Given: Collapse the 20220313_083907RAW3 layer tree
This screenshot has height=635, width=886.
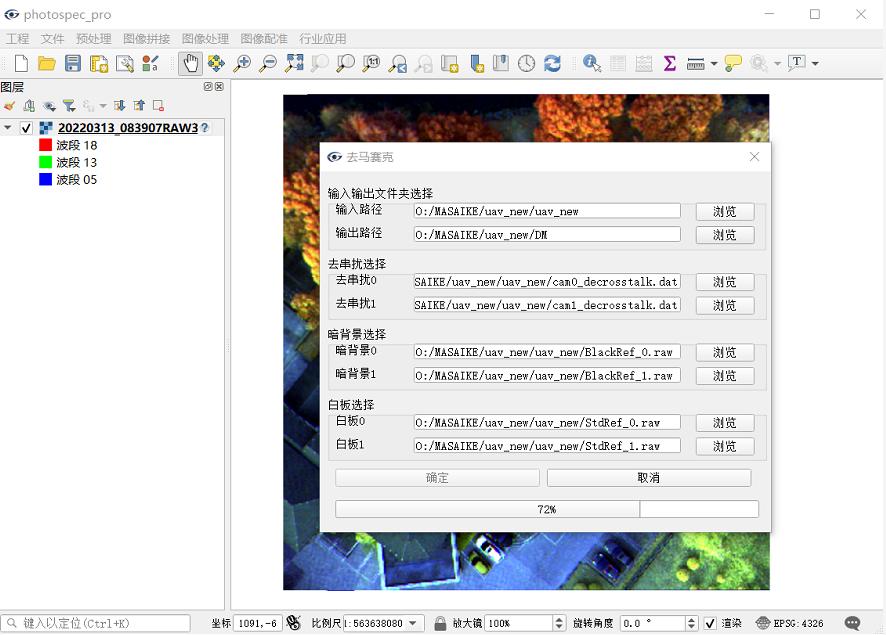Looking at the screenshot, I should [7, 128].
